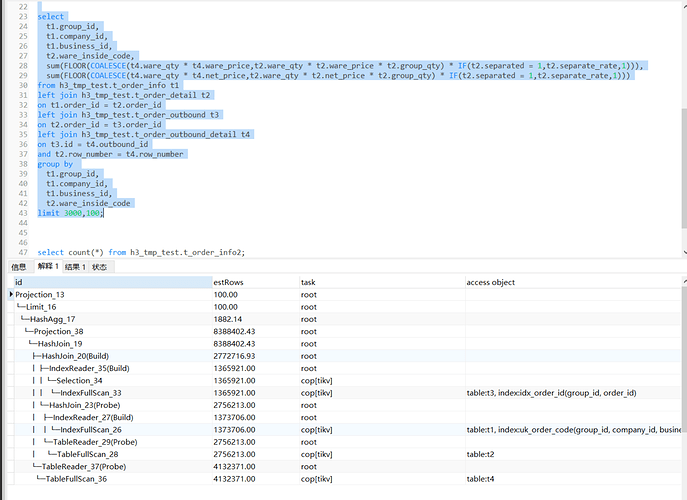Viewport: 687px width, 500px height.
Task: Sort by the id column header
Action: click(113, 282)
